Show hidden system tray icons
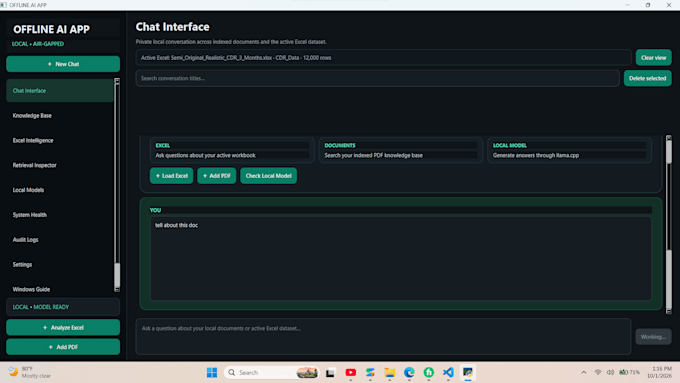This screenshot has width=680, height=383. point(584,372)
